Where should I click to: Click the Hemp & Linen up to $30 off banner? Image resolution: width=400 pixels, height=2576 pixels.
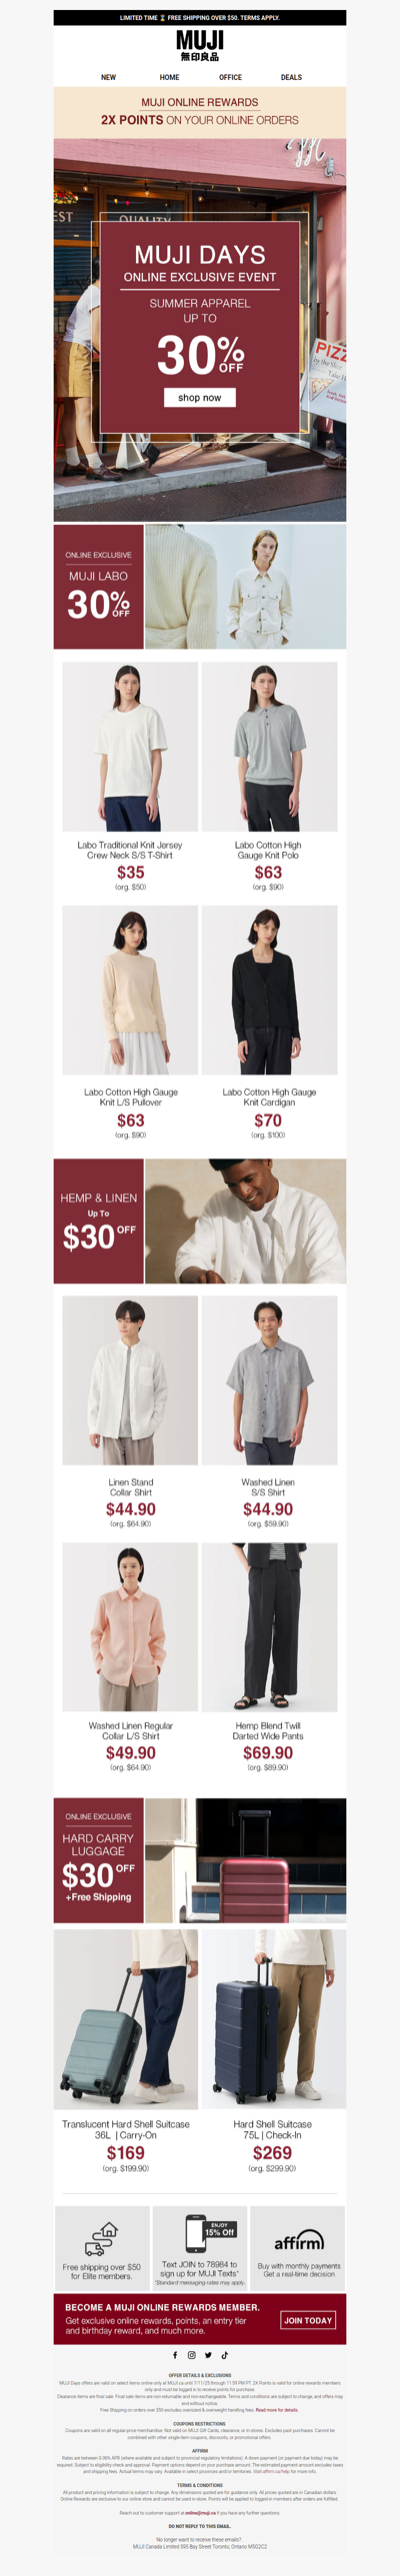200,1222
